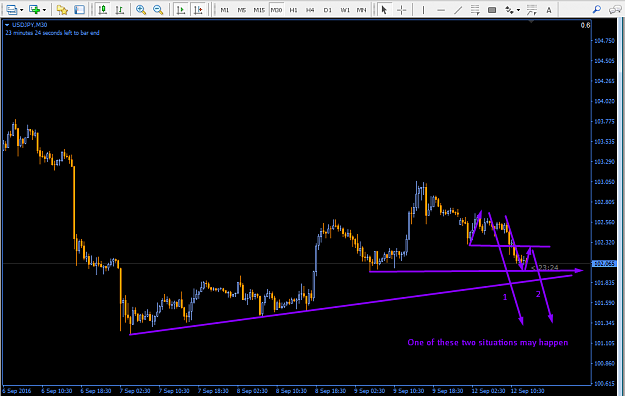Toggle chart auto scroll button

tap(181, 10)
